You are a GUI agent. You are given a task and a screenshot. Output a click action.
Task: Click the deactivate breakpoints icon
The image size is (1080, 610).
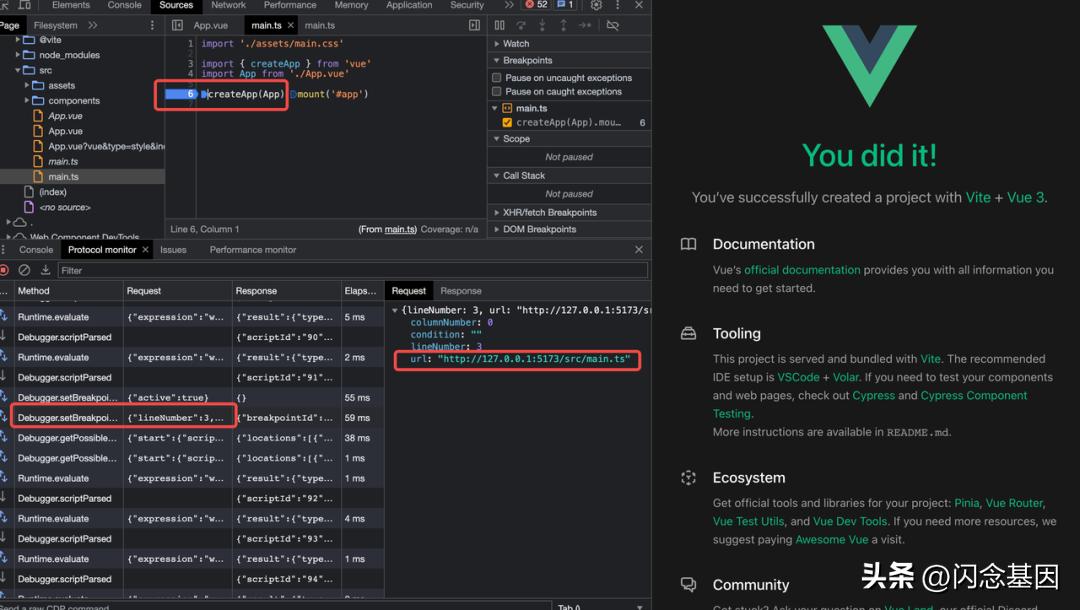[x=613, y=25]
